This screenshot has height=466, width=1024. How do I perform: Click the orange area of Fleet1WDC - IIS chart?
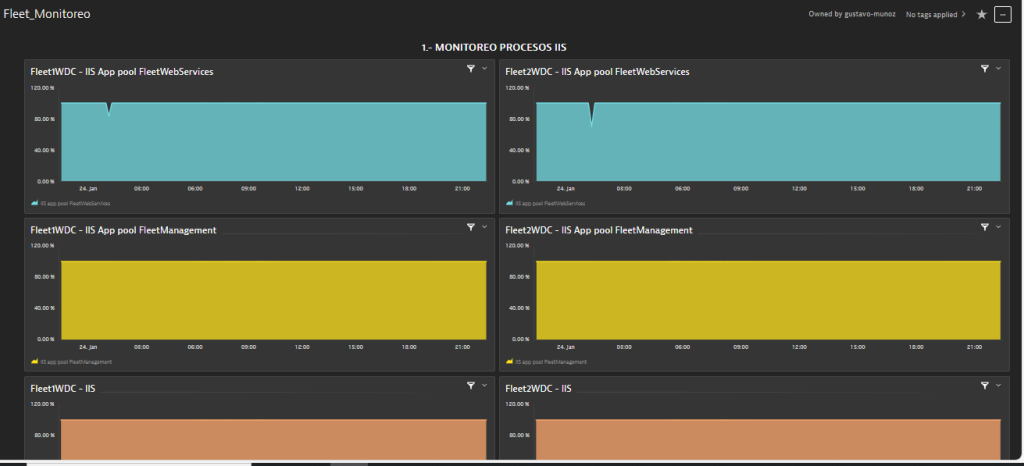click(x=274, y=439)
